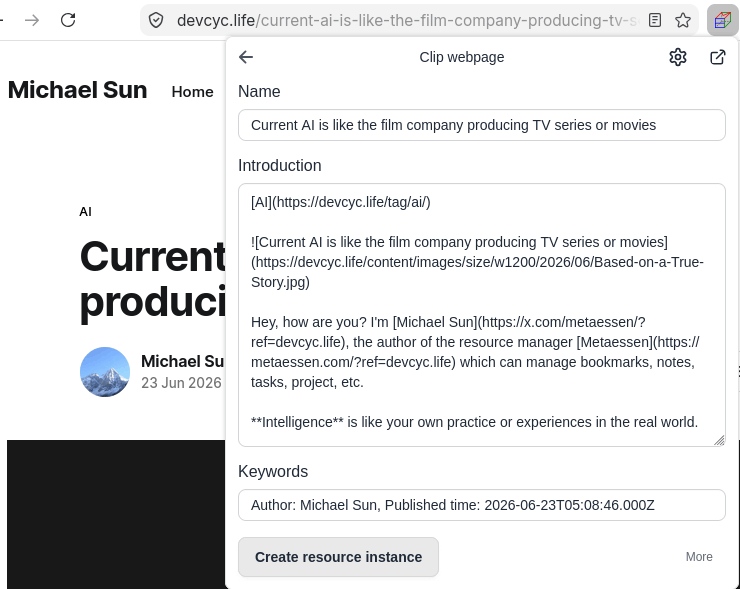Click the More link in clipper panel
Image resolution: width=740 pixels, height=589 pixels.
(x=699, y=557)
